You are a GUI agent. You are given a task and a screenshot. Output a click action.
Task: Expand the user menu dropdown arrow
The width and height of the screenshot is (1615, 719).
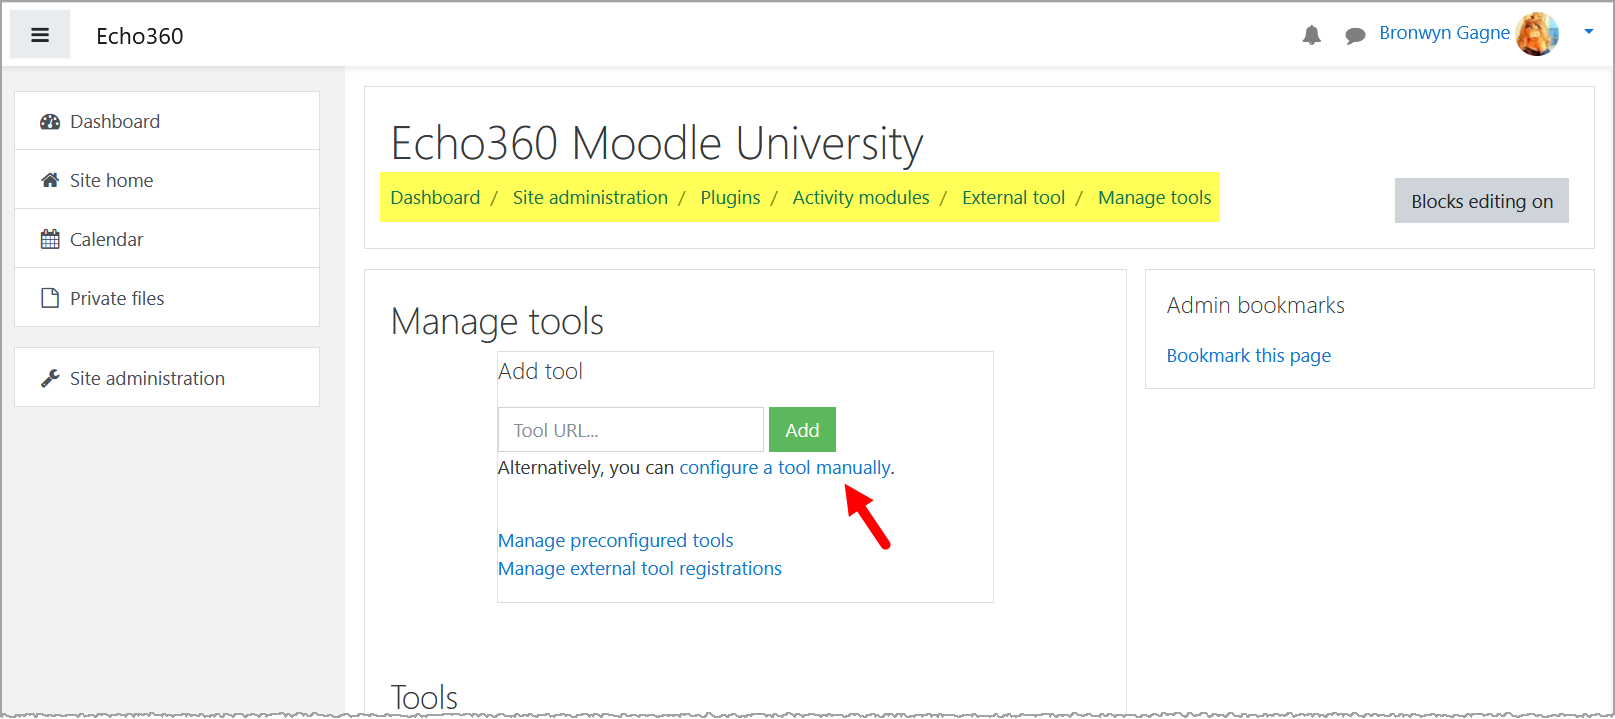pyautogui.click(x=1588, y=32)
